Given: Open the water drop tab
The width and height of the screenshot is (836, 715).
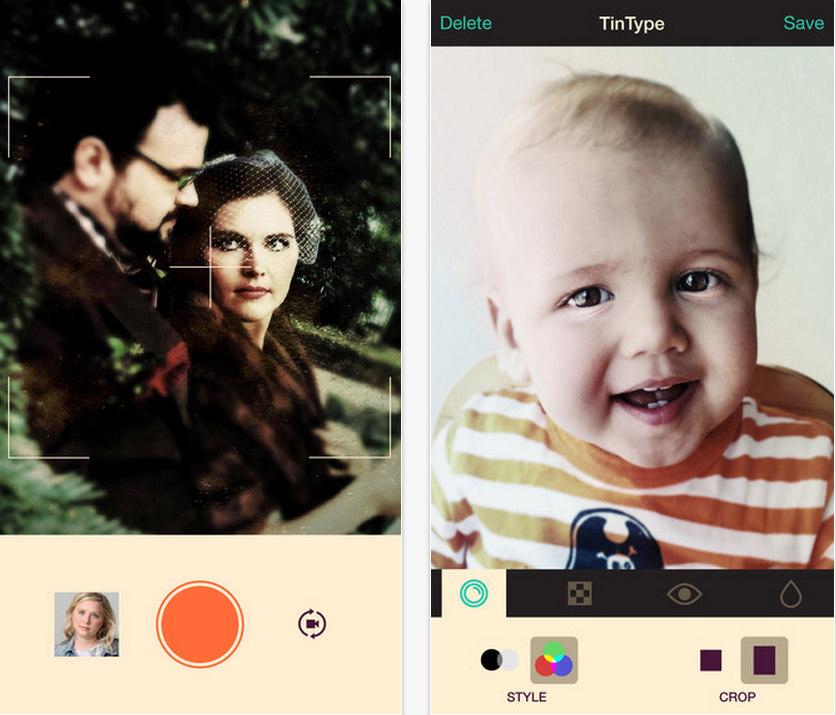Looking at the screenshot, I should coord(791,593).
